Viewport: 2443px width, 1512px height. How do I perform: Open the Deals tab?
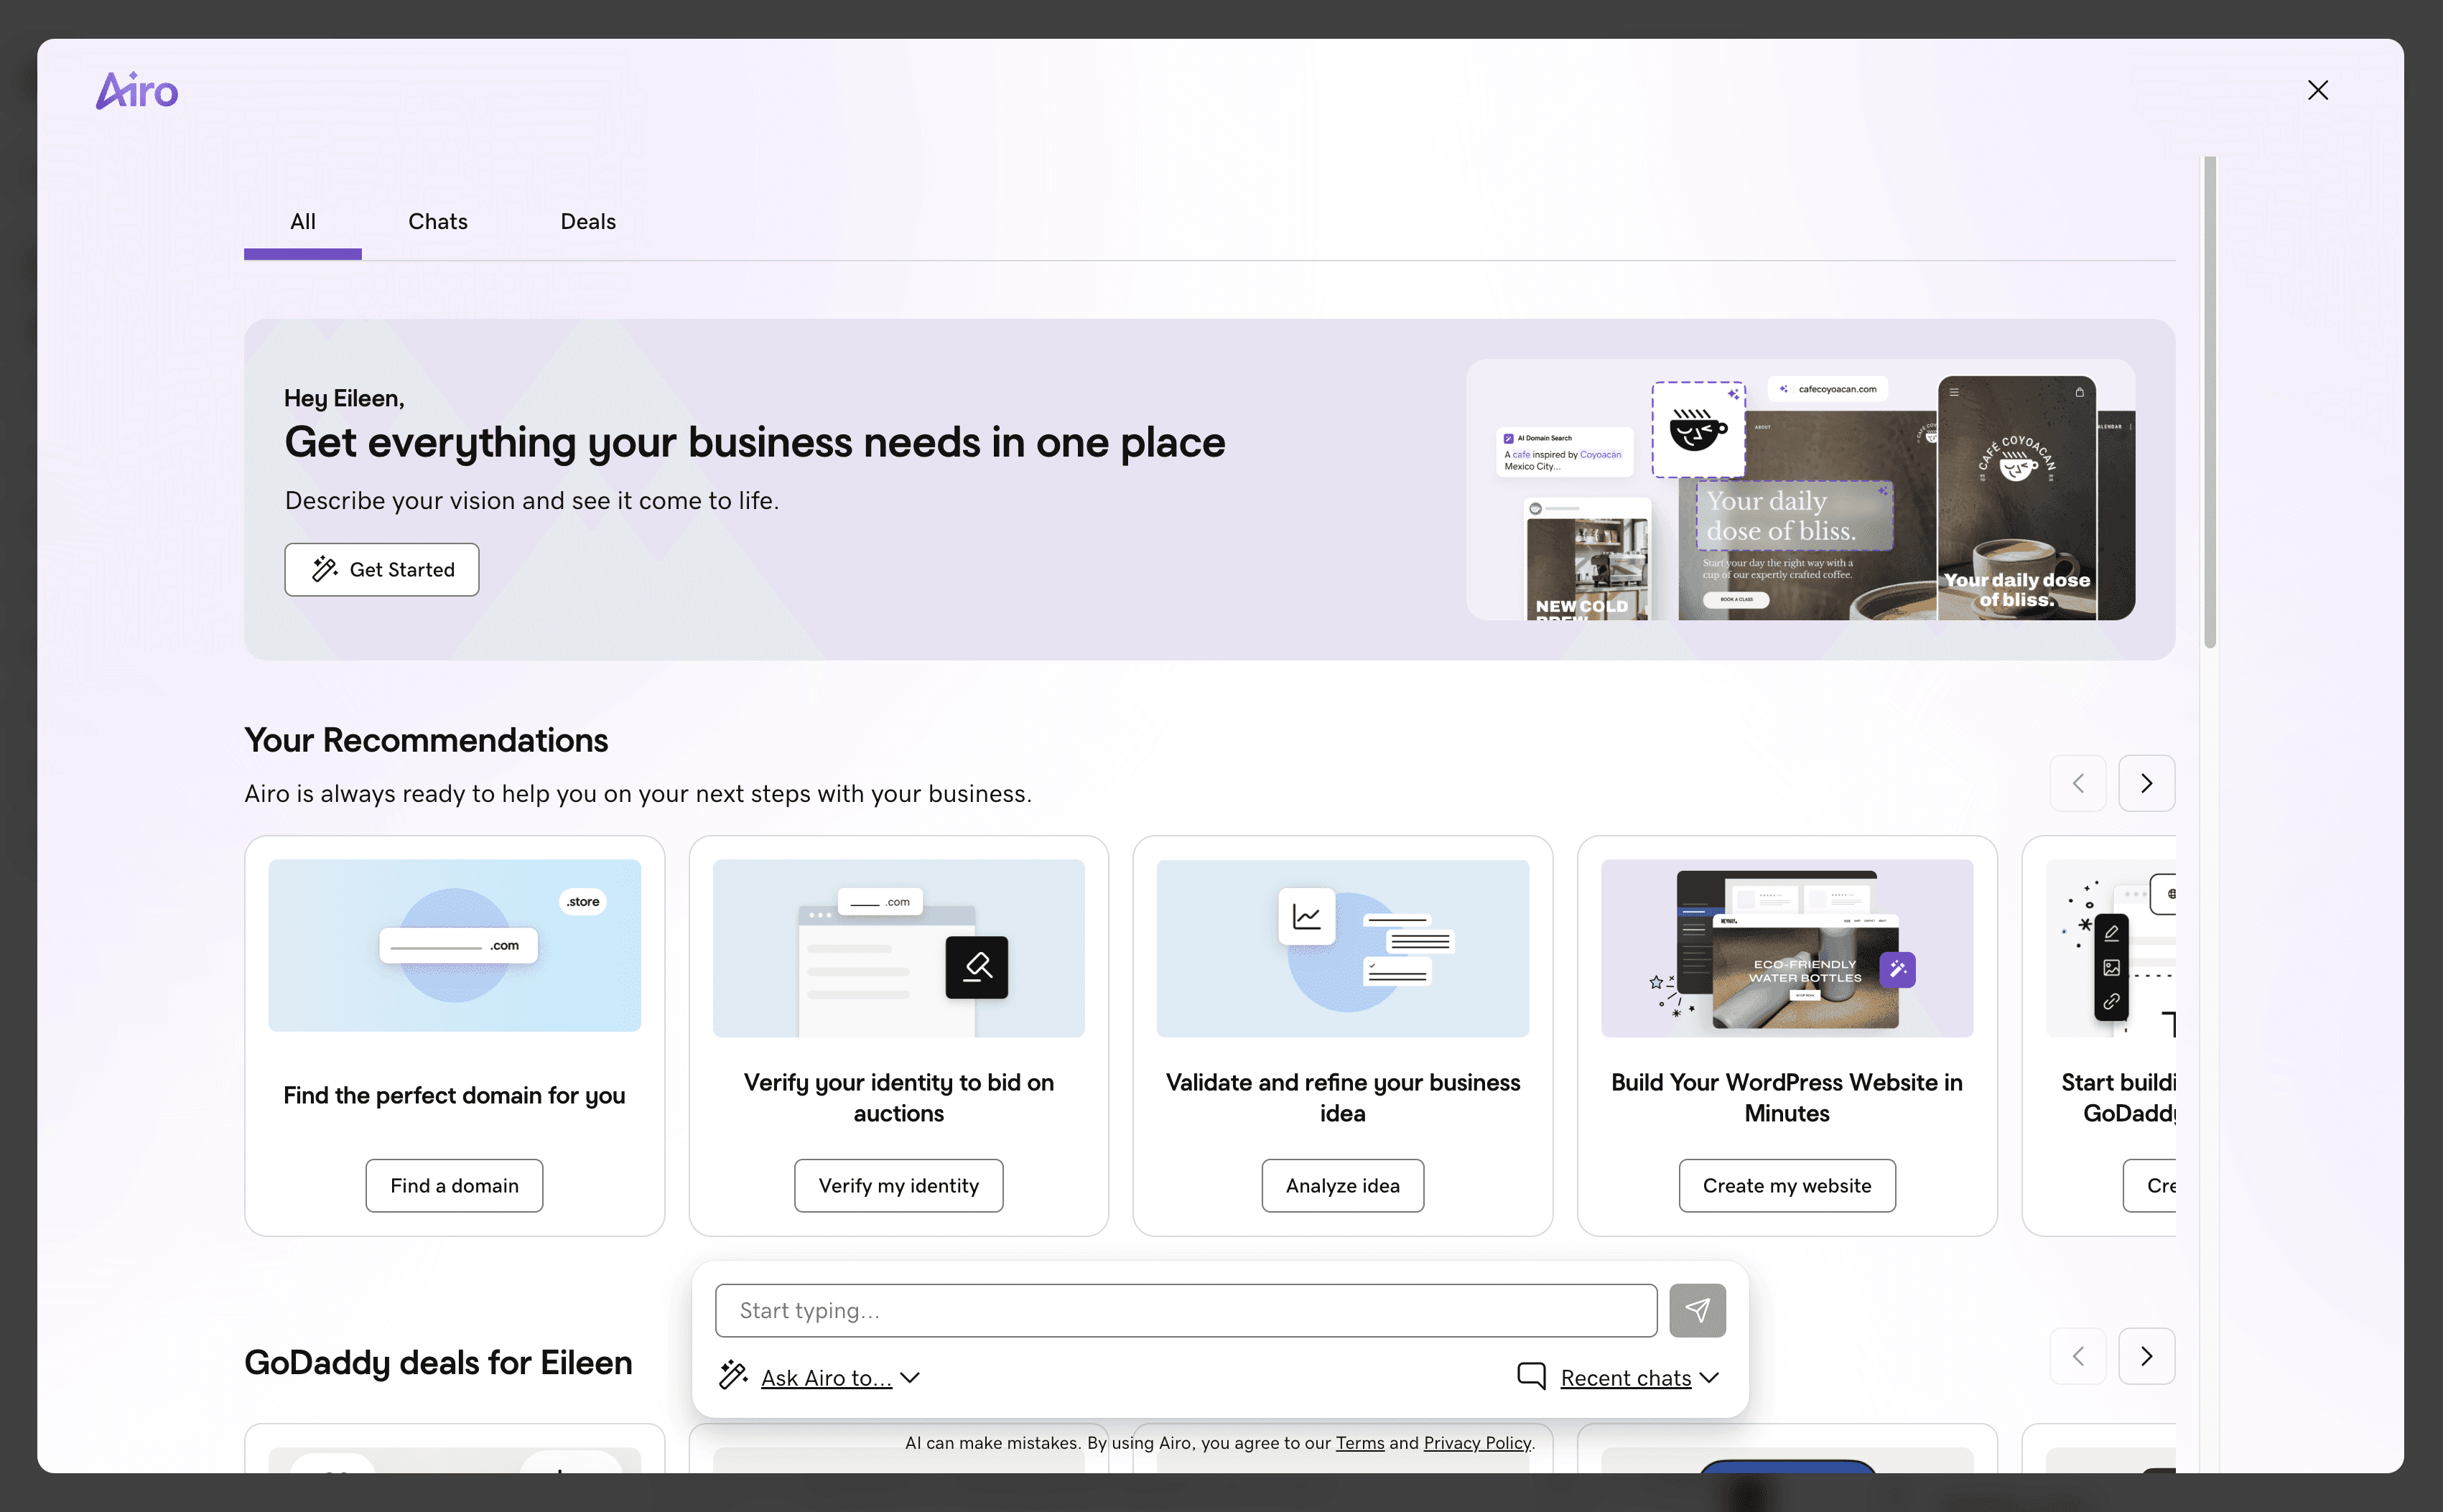(x=588, y=222)
